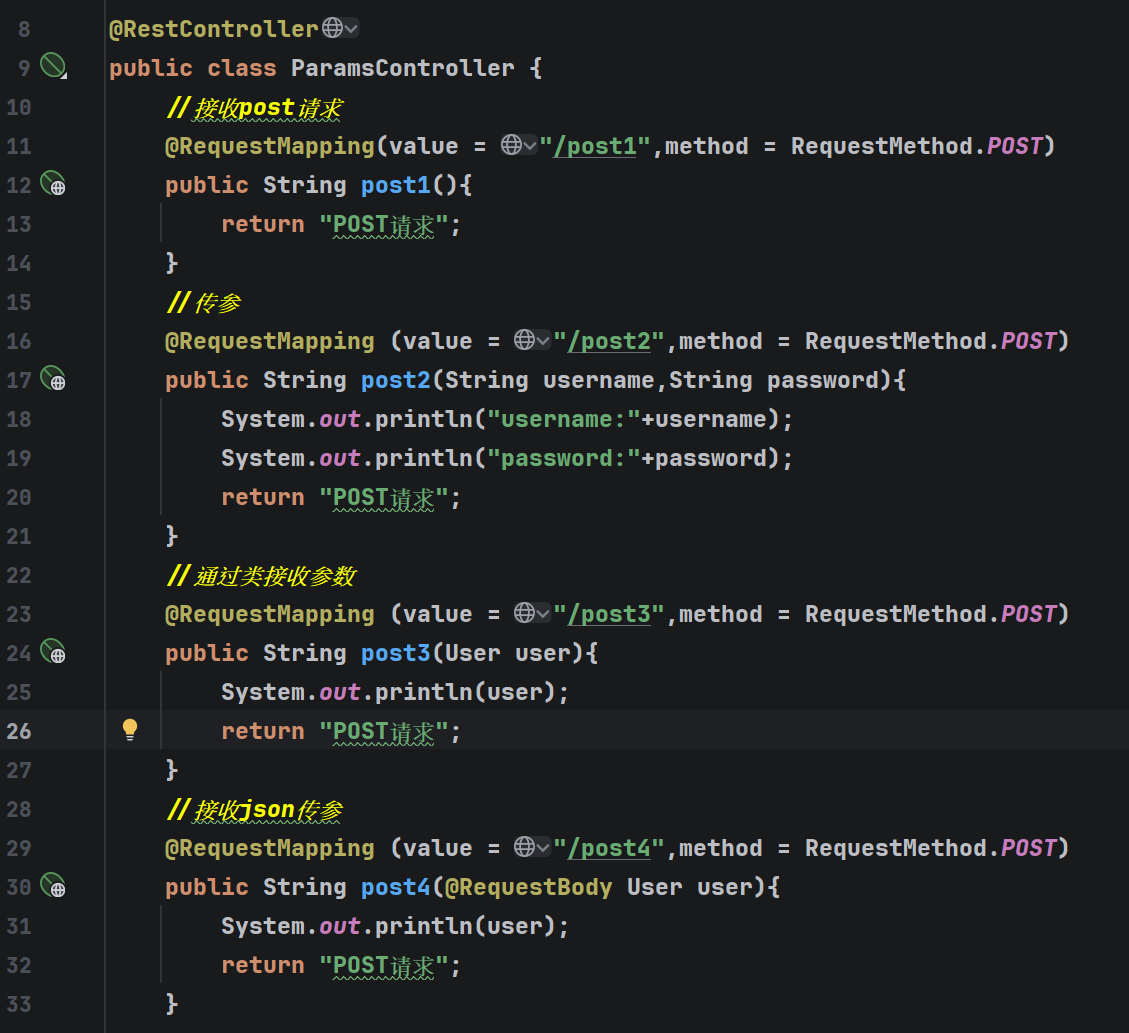Image resolution: width=1129 pixels, height=1033 pixels.
Task: Click line number 26 in the gutter
Action: 19,731
